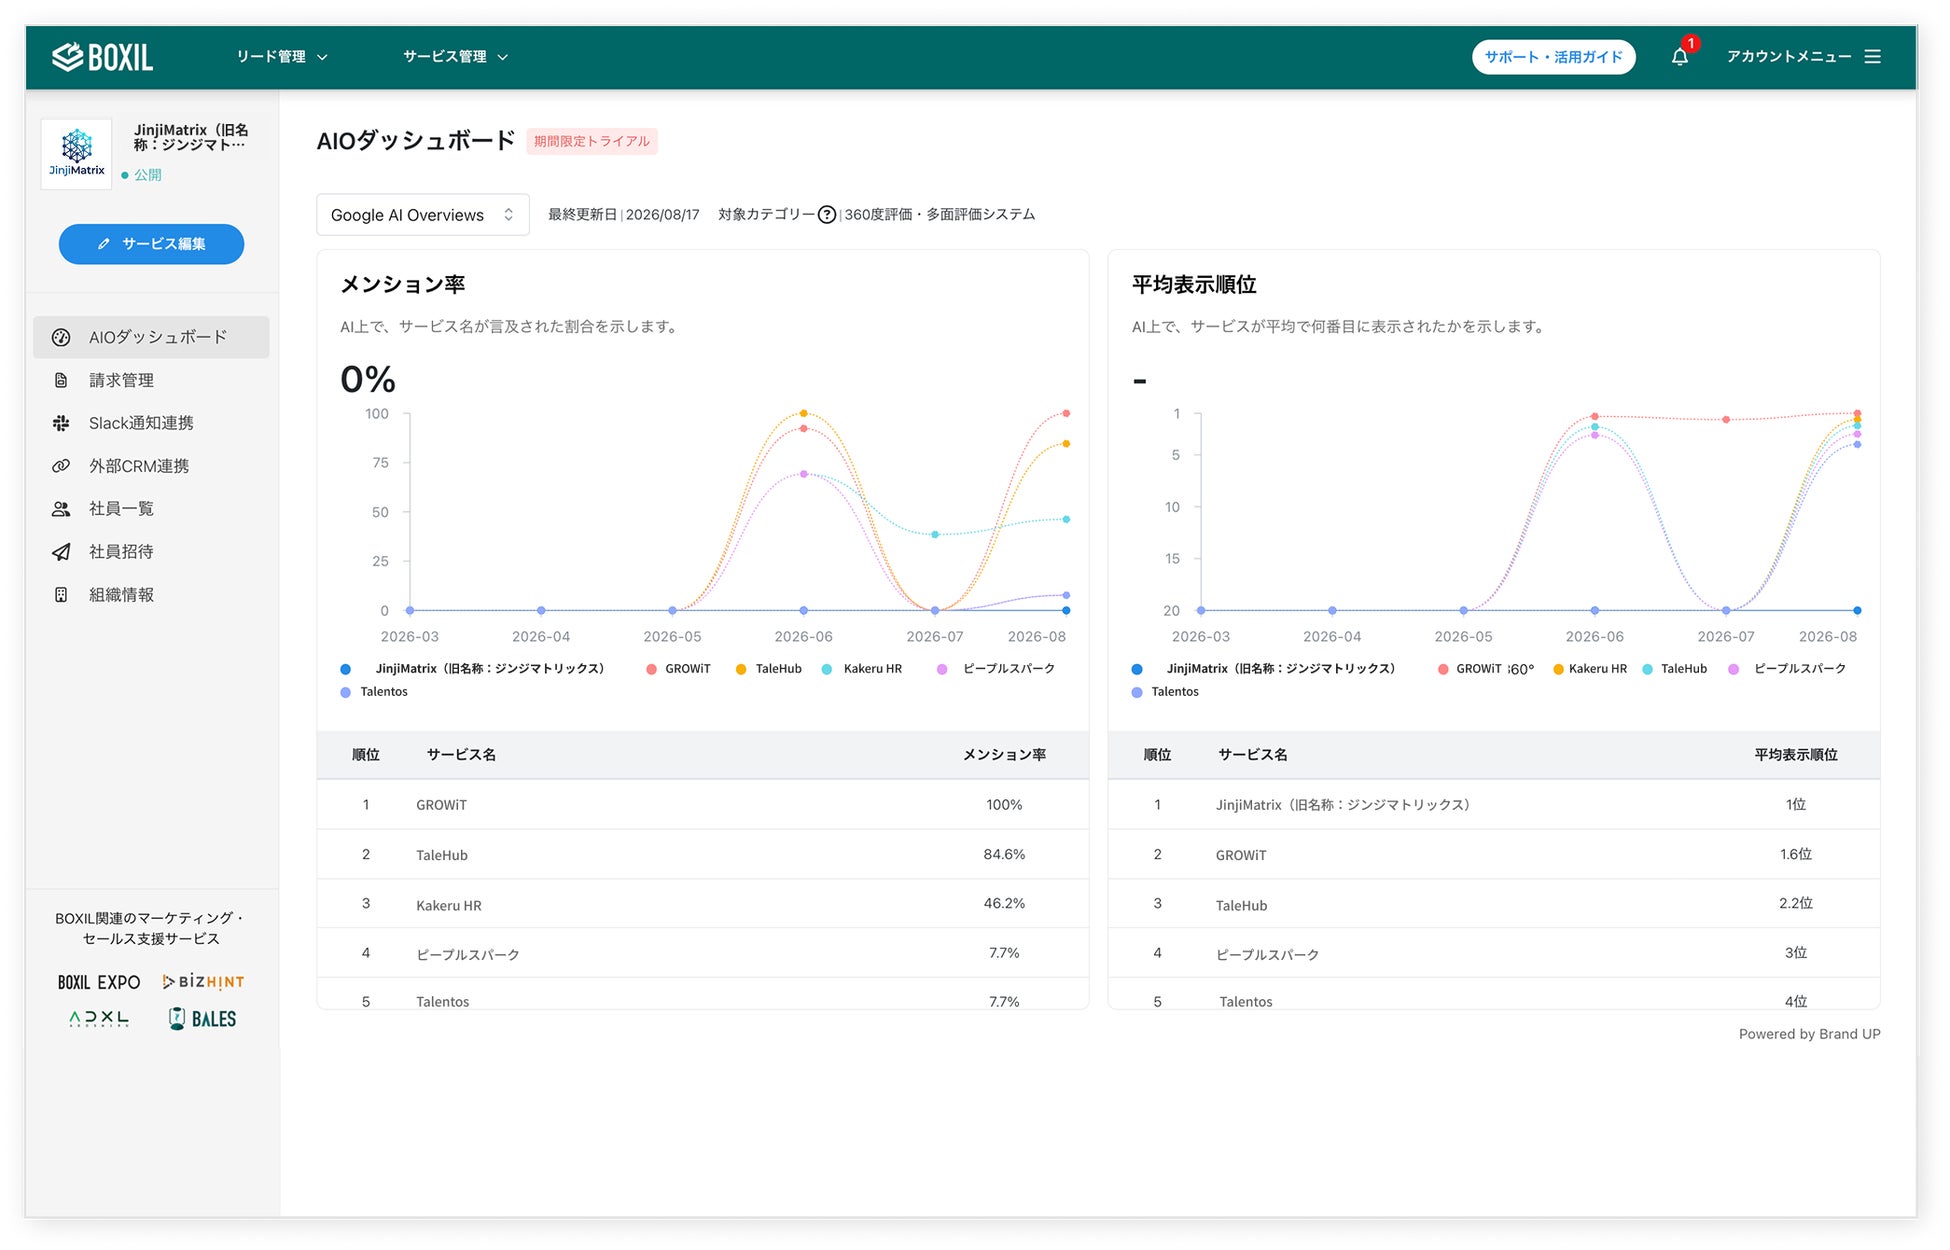Screen dimensions: 1950x1250
Task: Click the AIO dashboard gauge icon
Action: coord(61,337)
